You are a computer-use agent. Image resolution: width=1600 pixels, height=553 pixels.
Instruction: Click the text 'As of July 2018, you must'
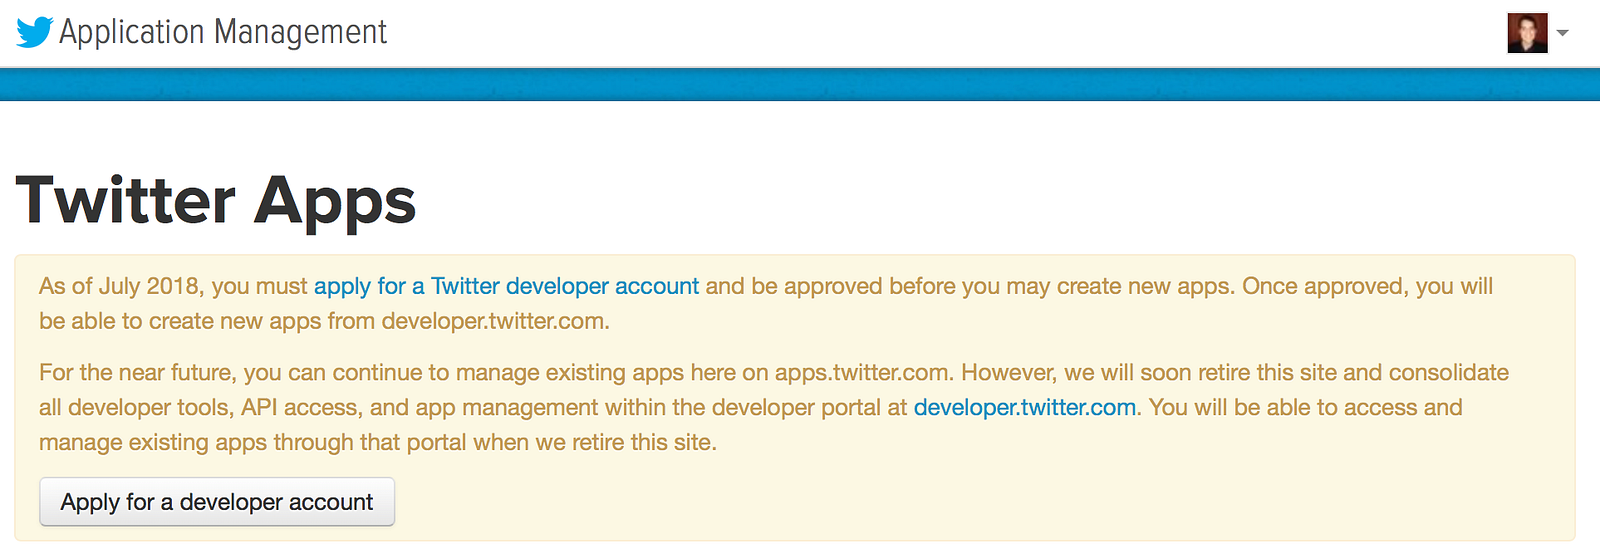click(173, 286)
